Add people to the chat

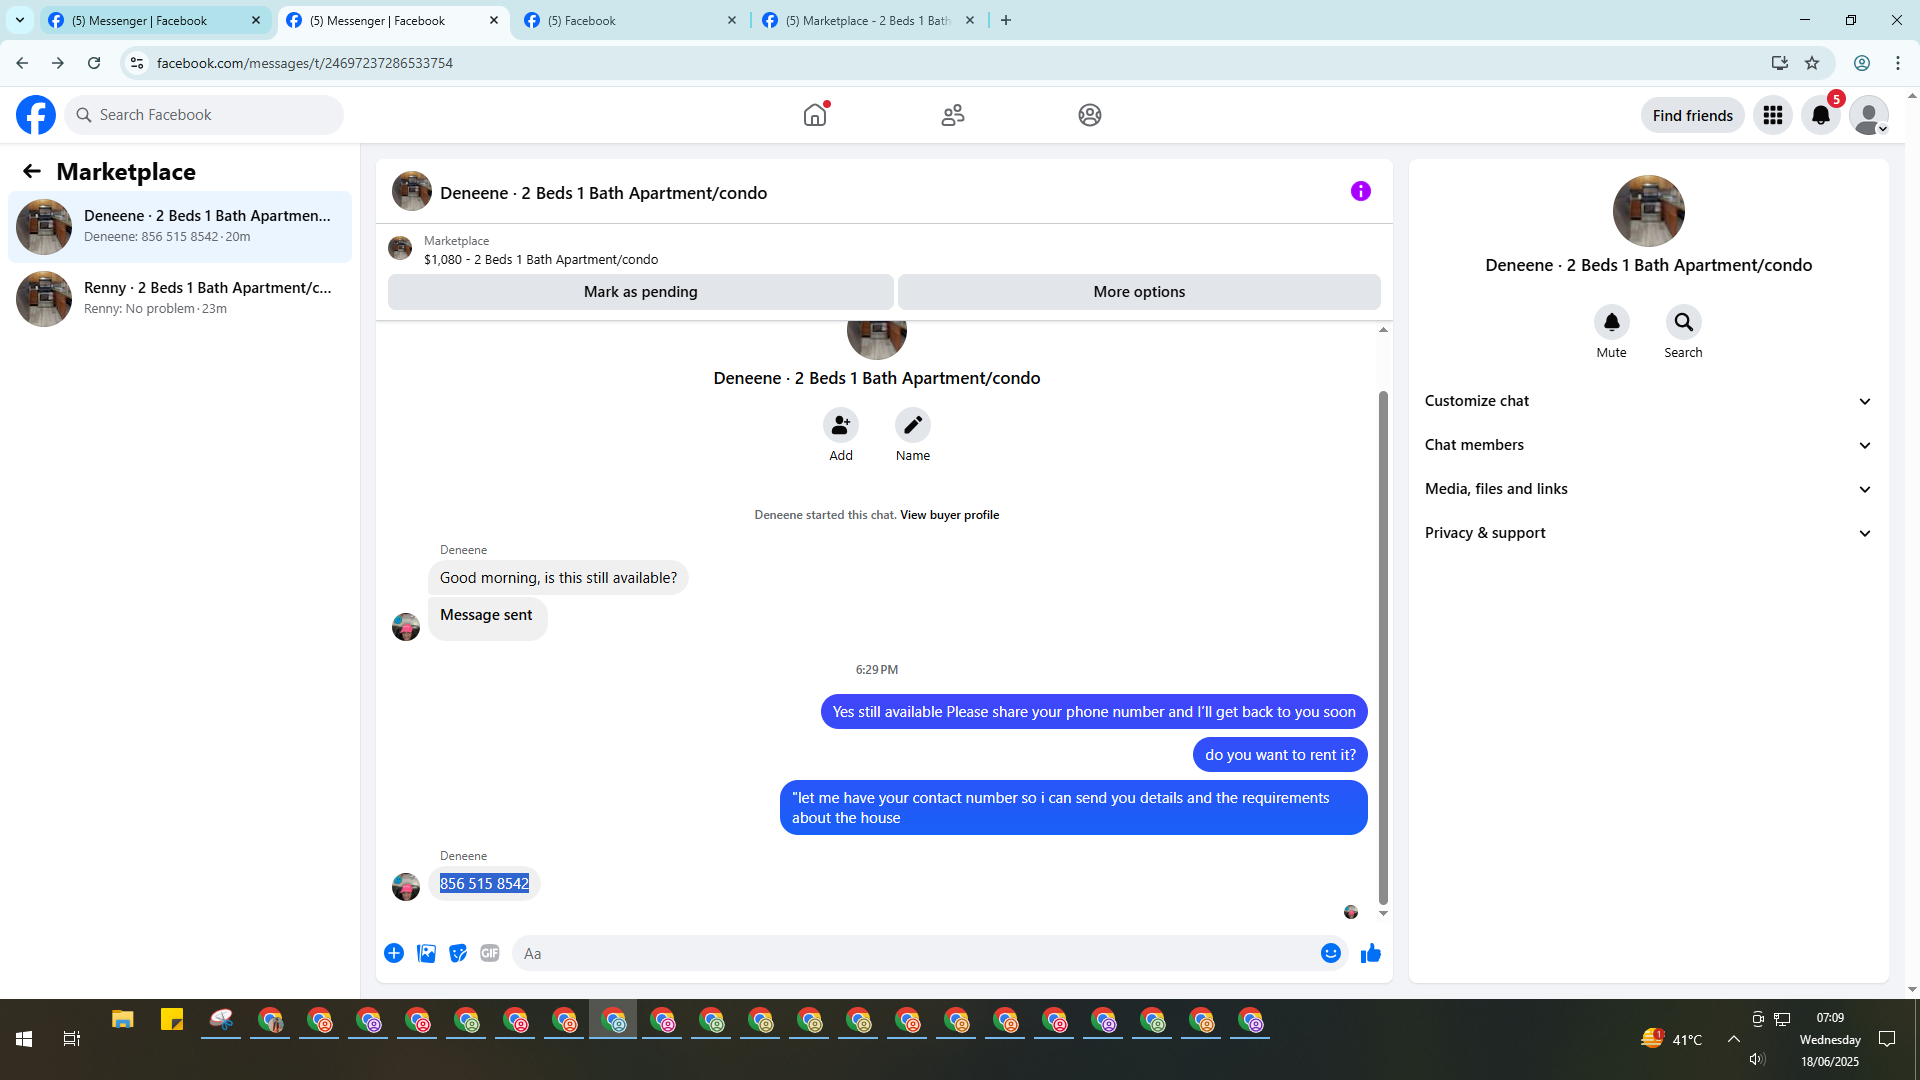click(x=841, y=425)
